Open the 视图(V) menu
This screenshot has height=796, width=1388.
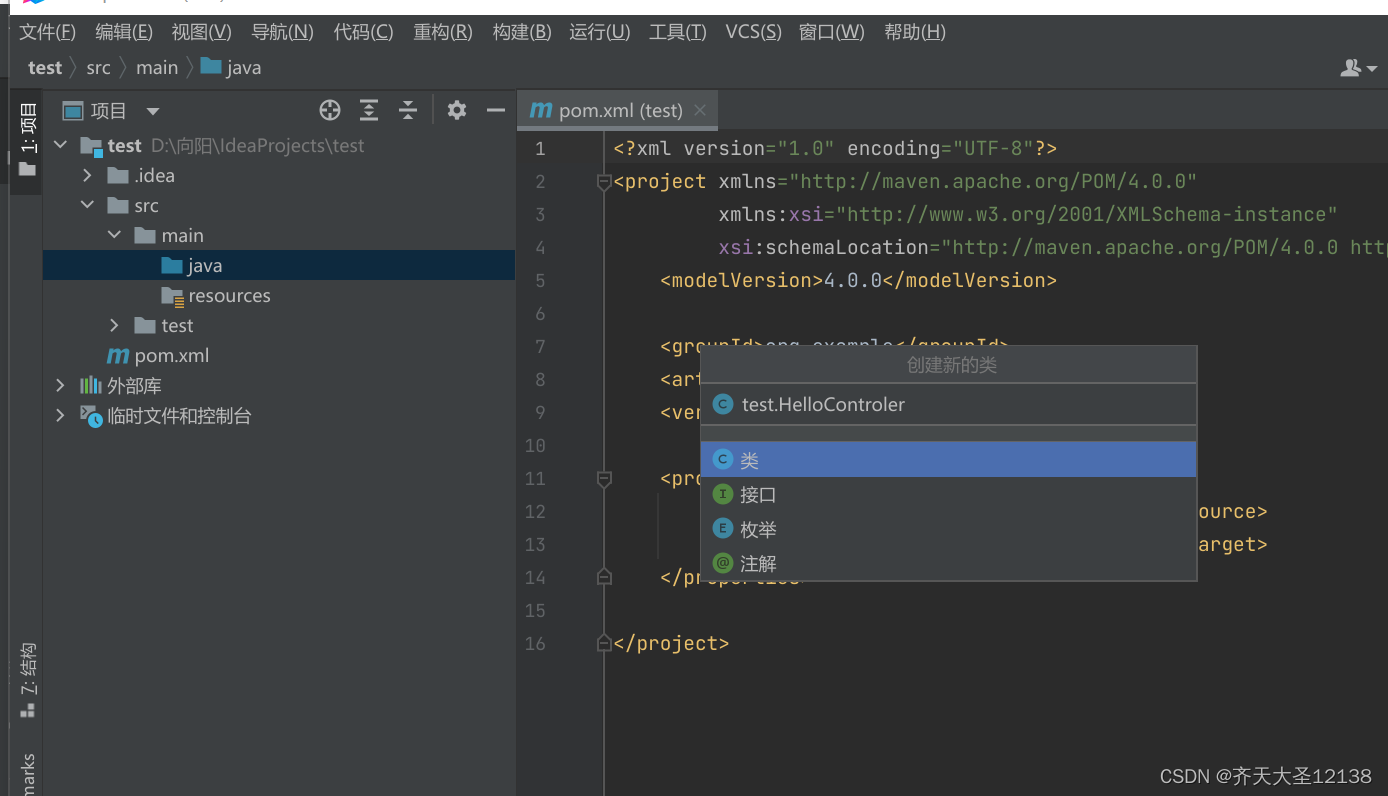click(x=201, y=32)
